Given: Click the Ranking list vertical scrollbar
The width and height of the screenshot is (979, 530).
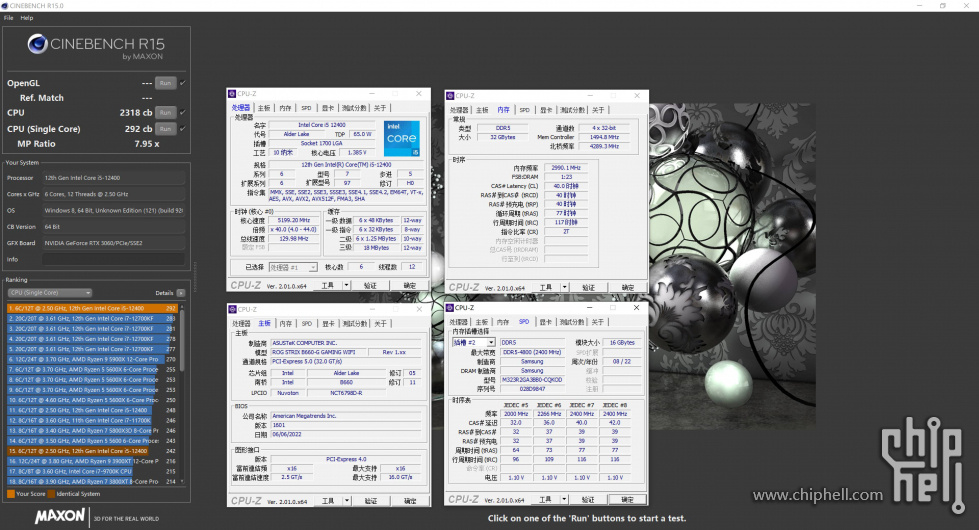Looking at the screenshot, I should coord(182,395).
